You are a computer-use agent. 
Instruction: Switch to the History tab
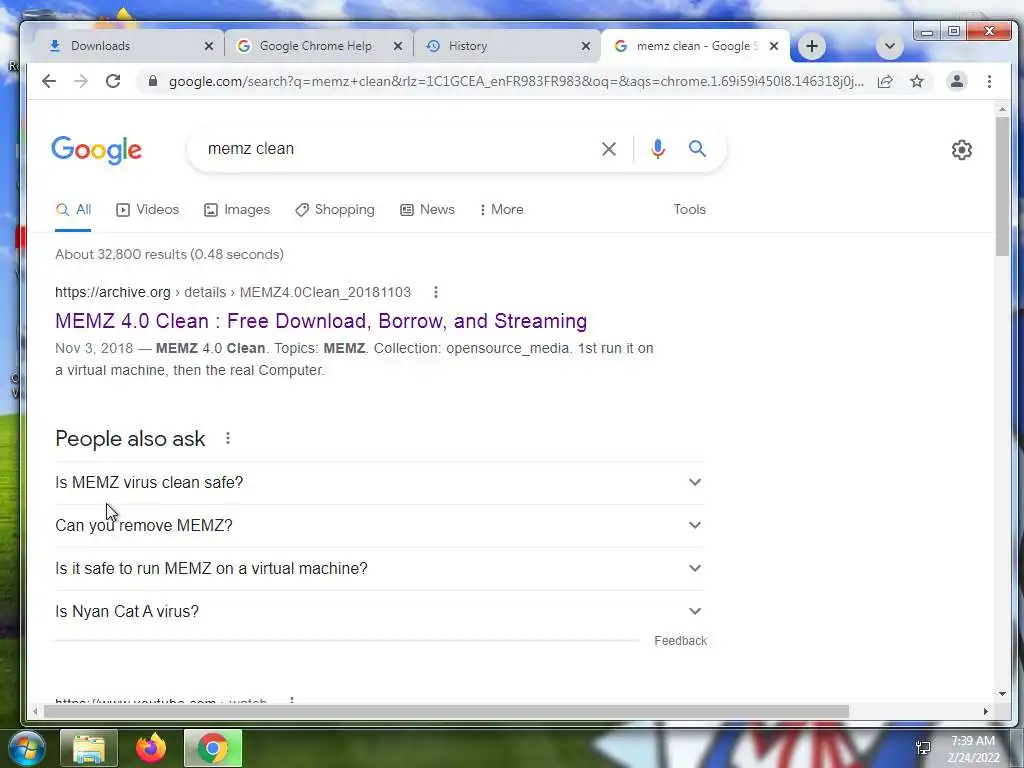coord(507,46)
